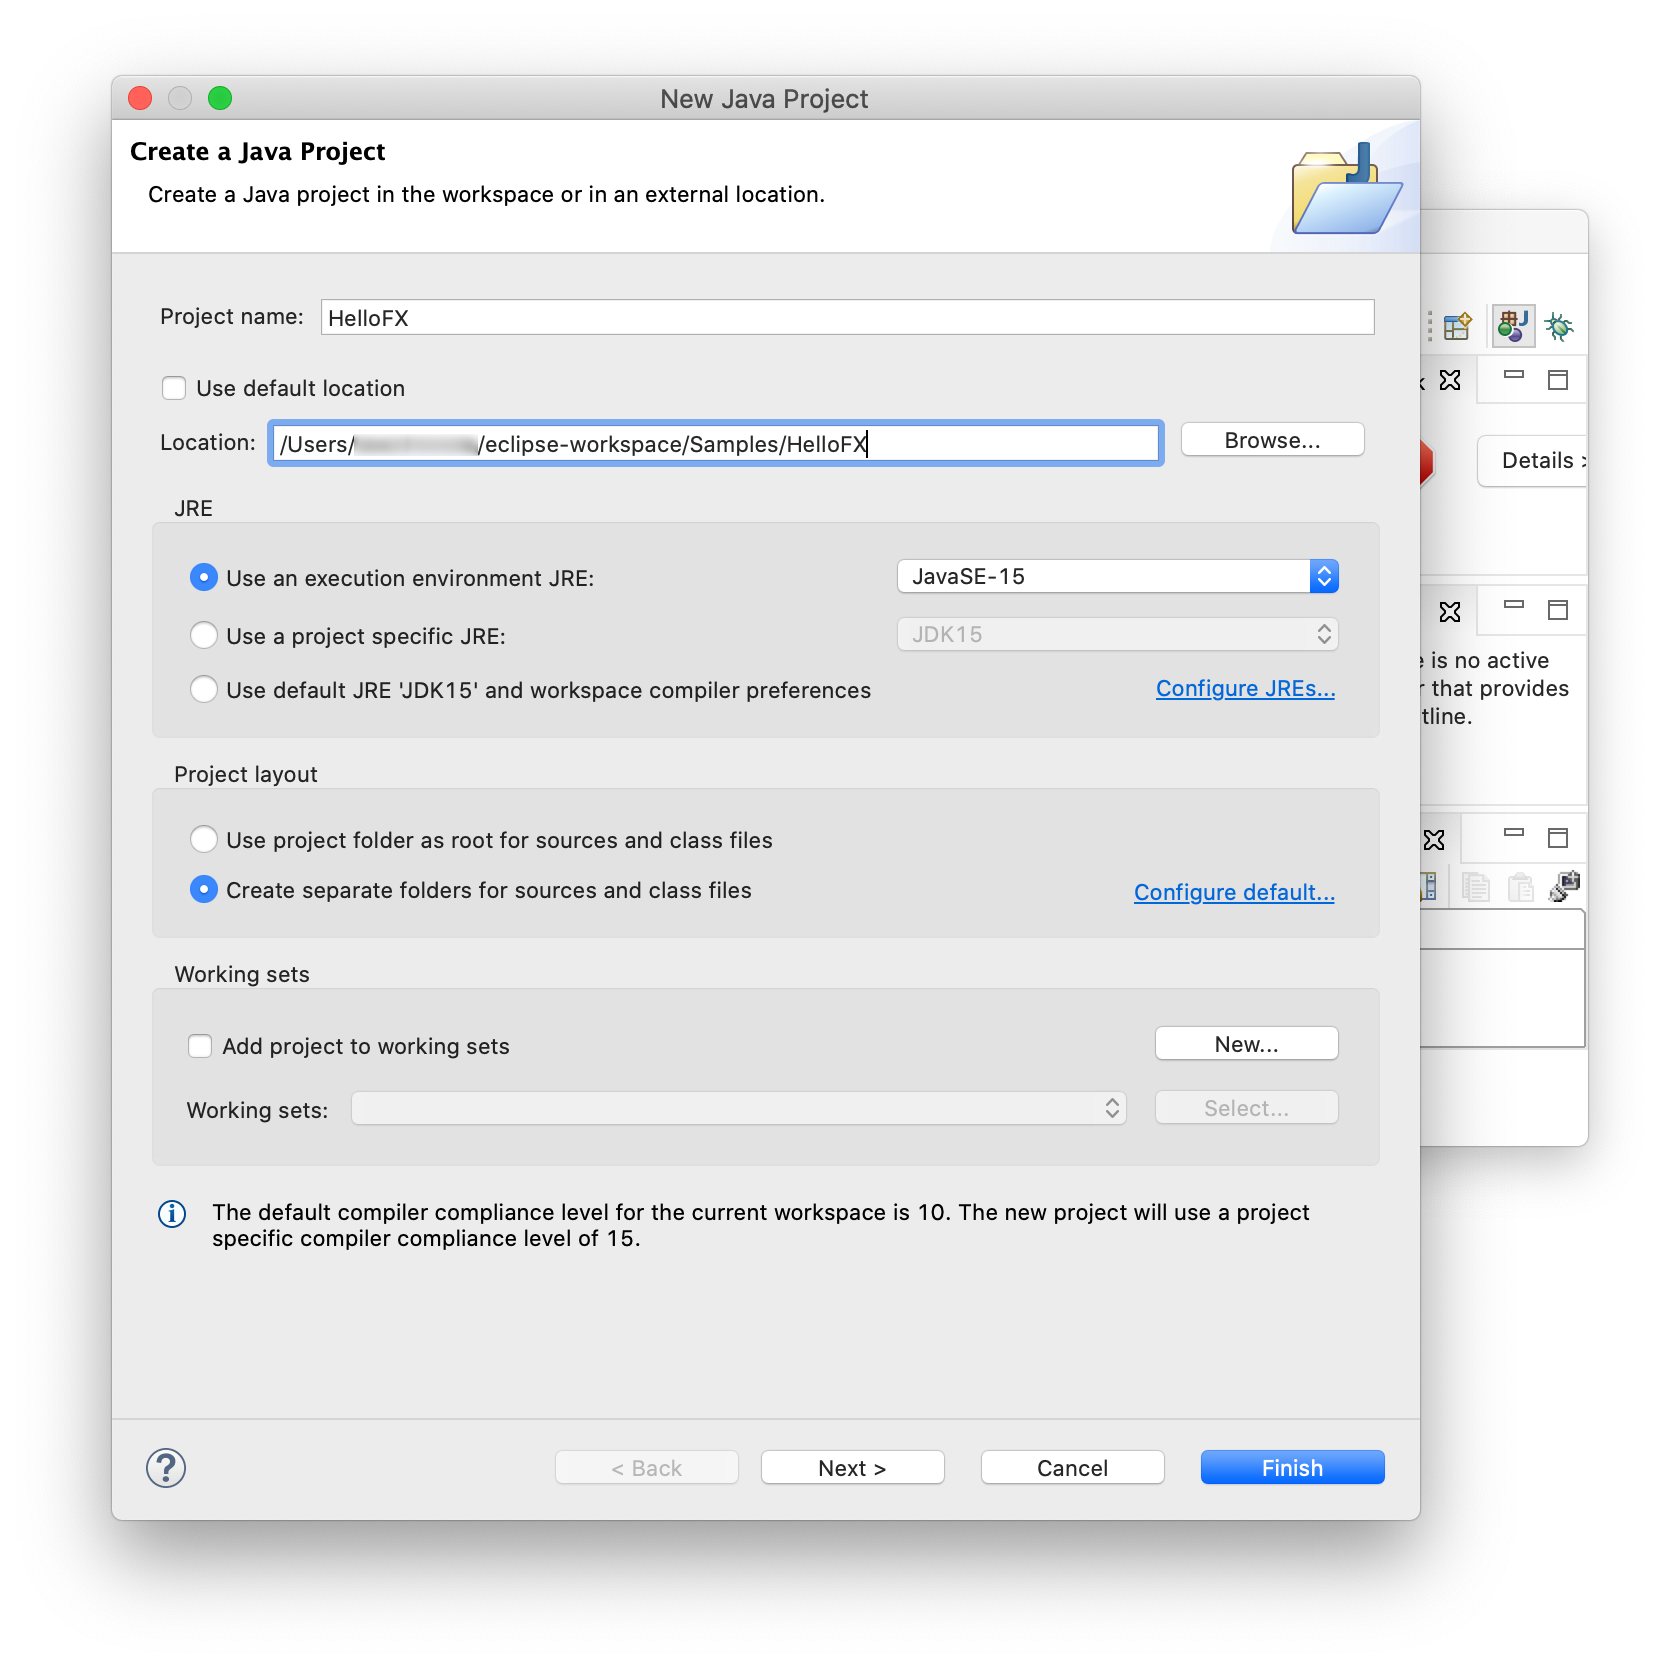This screenshot has height=1668, width=1656.
Task: Open the disabled JDK15 project JRE dropdown
Action: point(1118,634)
